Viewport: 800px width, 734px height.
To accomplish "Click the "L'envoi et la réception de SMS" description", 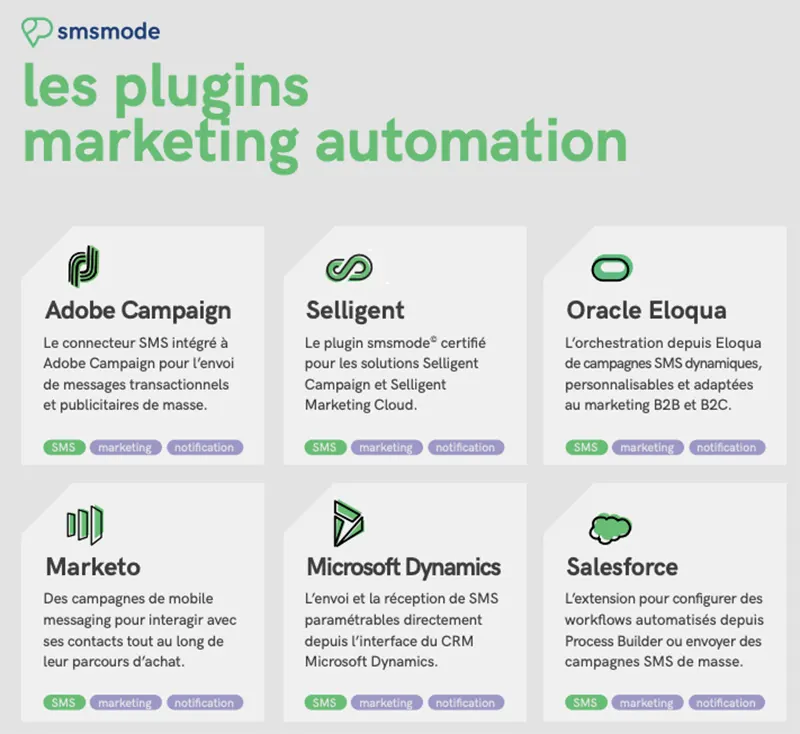I will click(402, 630).
